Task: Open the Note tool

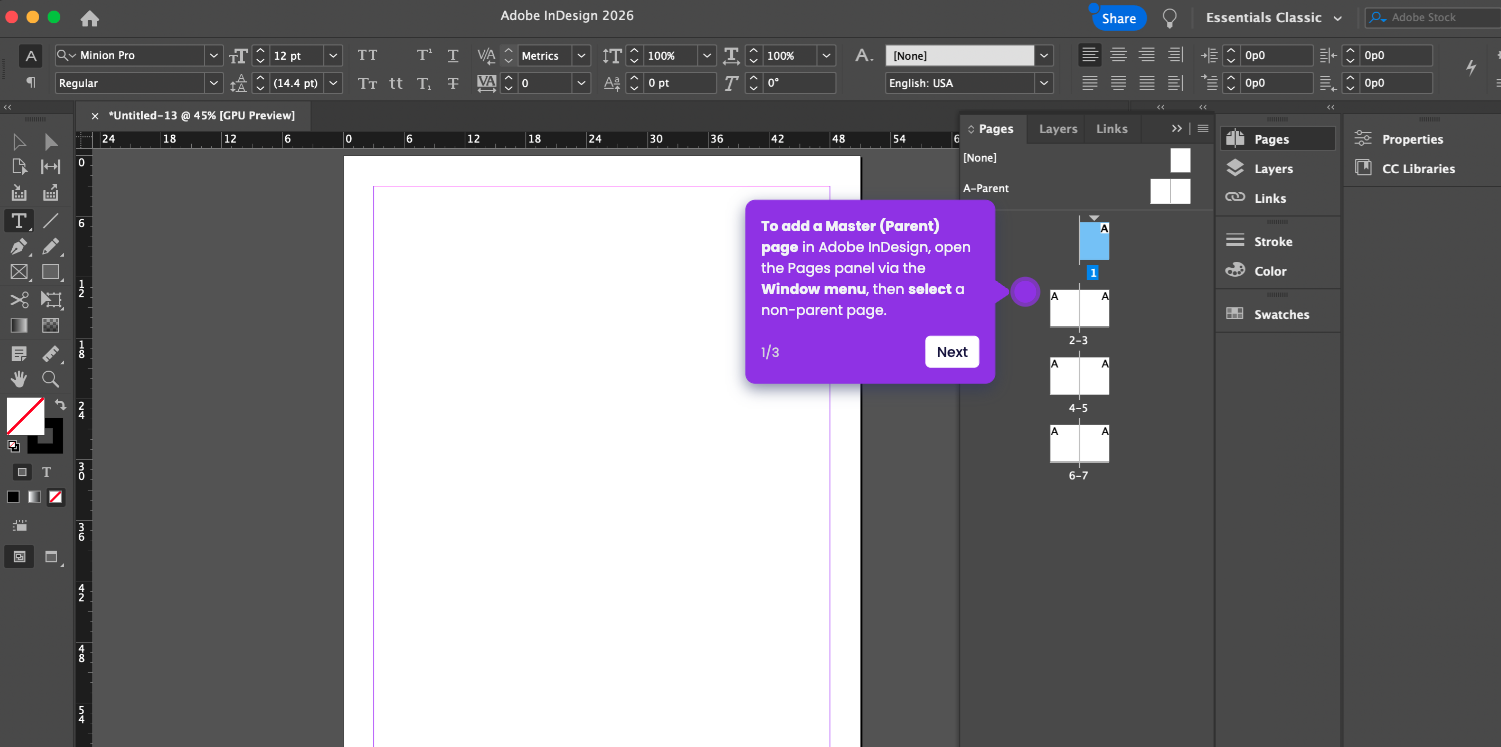Action: [19, 353]
